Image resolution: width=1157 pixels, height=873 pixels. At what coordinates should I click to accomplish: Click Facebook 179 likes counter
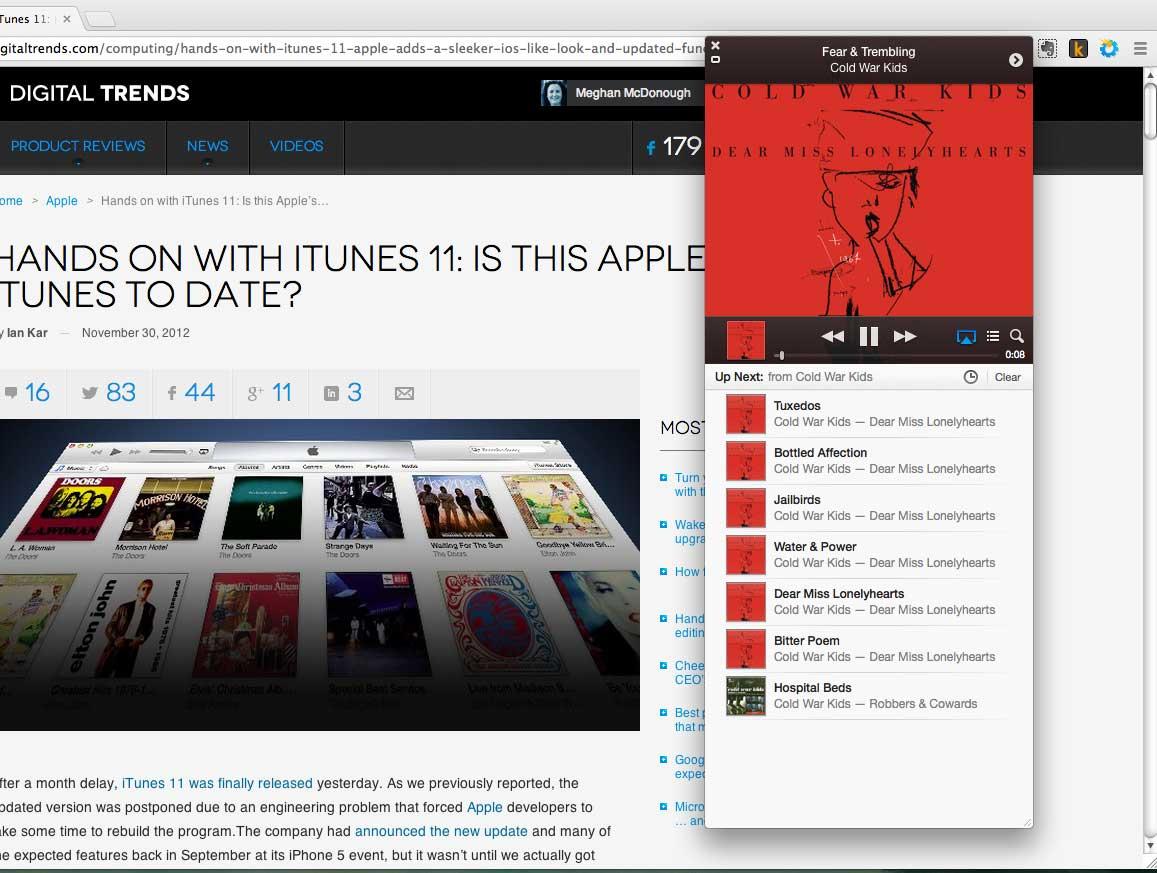click(x=673, y=146)
